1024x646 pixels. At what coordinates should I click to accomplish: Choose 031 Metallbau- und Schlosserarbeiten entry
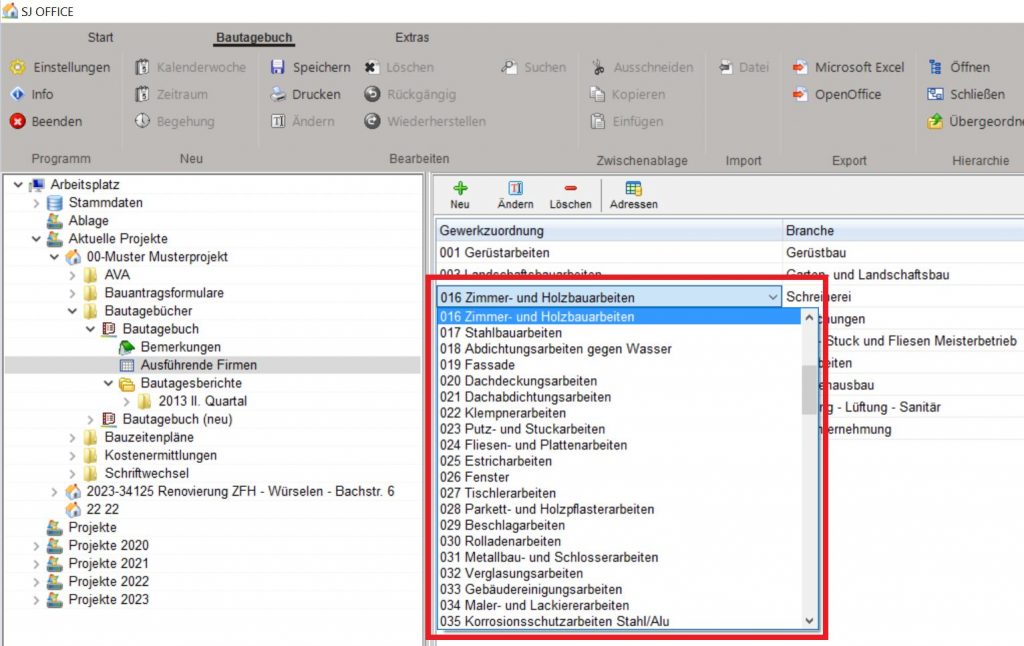[548, 557]
